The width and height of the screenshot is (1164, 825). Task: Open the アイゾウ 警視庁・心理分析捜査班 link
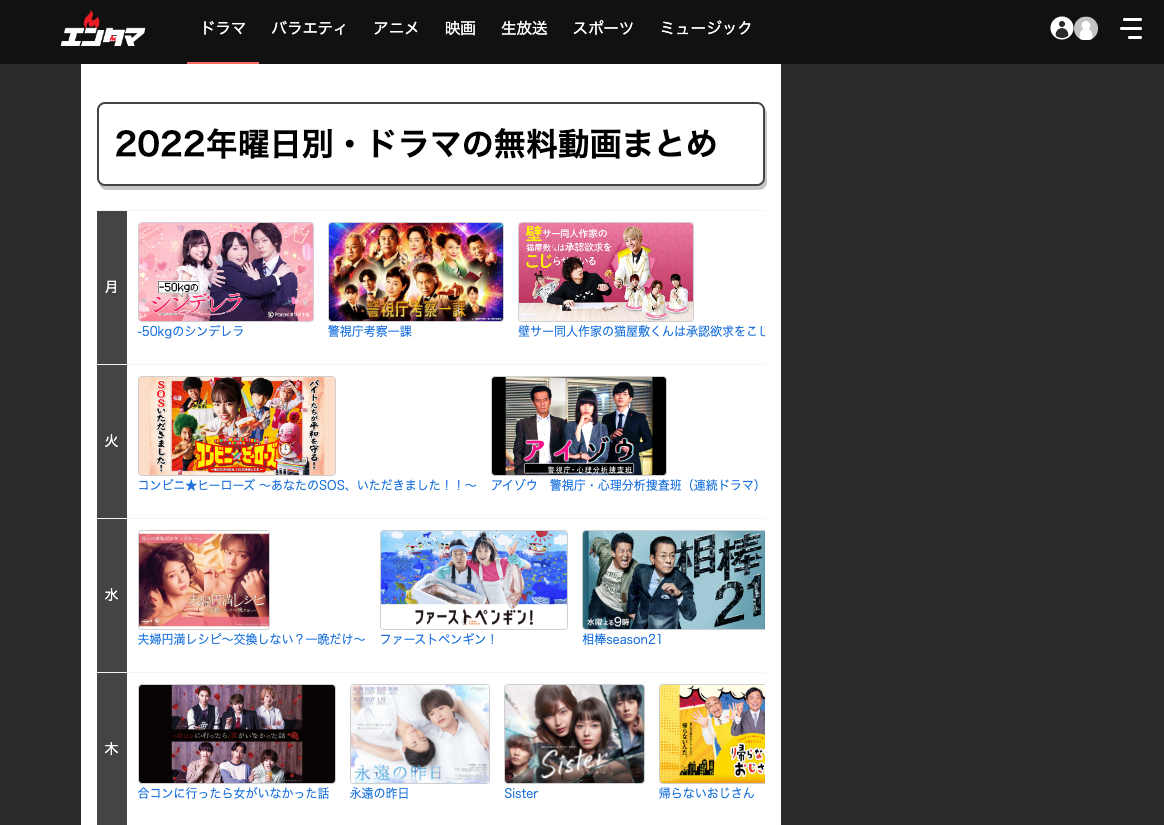(x=627, y=485)
